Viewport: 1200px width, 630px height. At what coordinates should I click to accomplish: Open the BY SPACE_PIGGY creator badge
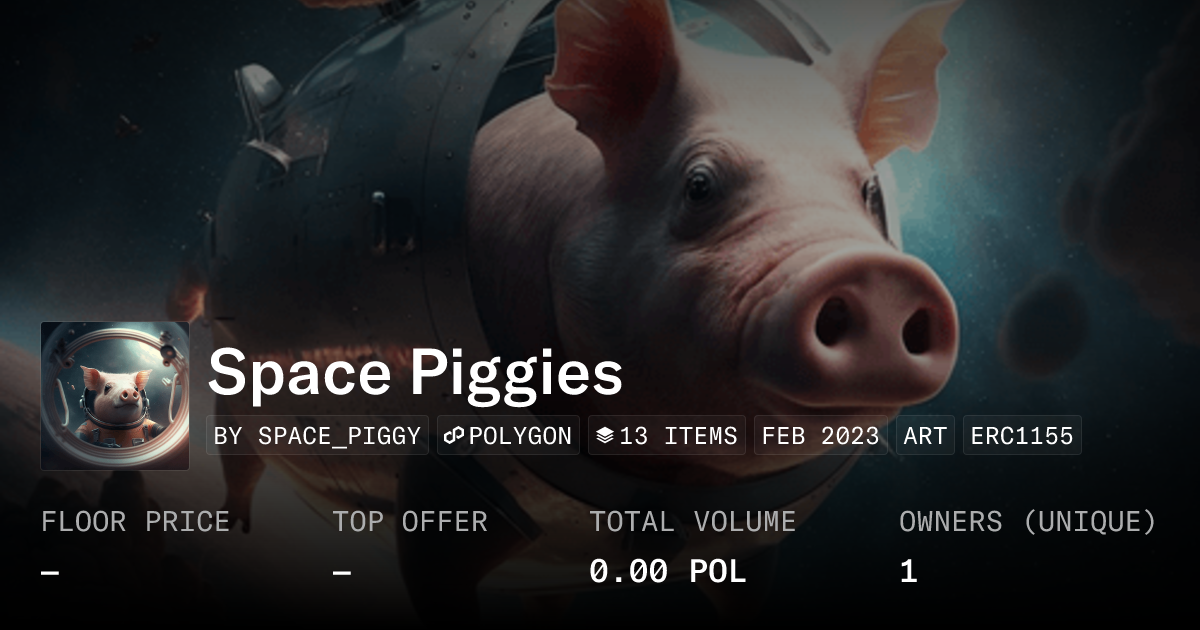317,436
